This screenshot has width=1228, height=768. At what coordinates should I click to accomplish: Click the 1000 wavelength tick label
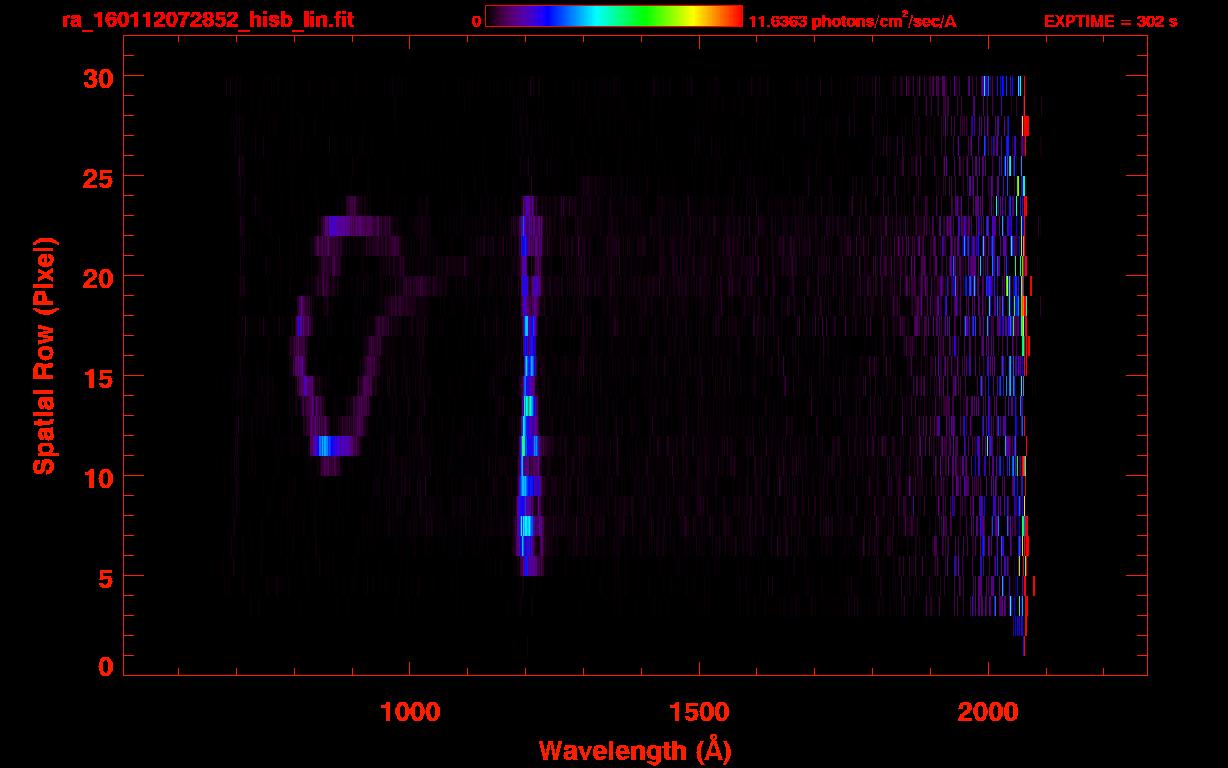(x=410, y=712)
